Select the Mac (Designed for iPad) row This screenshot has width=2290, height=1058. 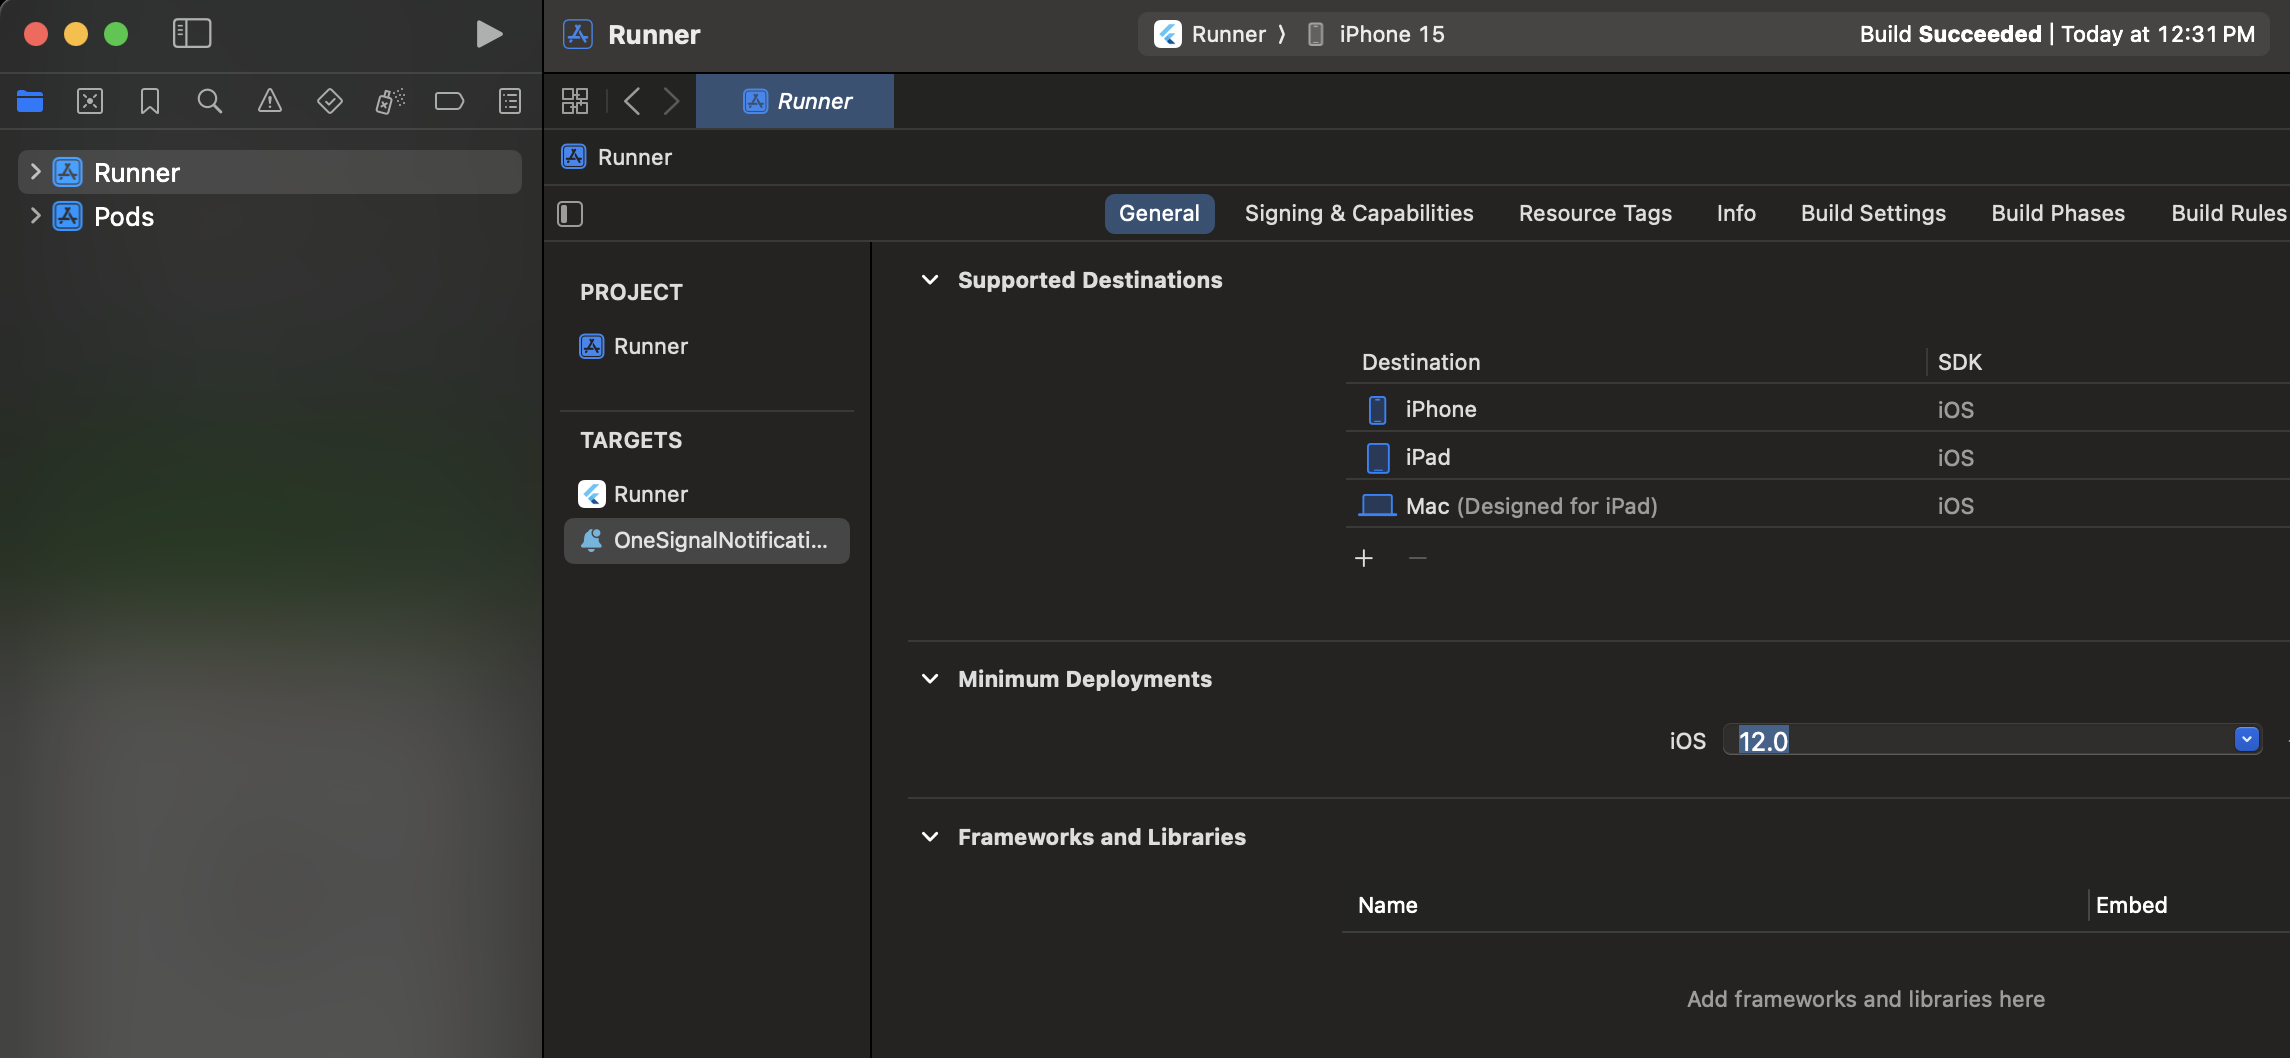click(x=1817, y=505)
